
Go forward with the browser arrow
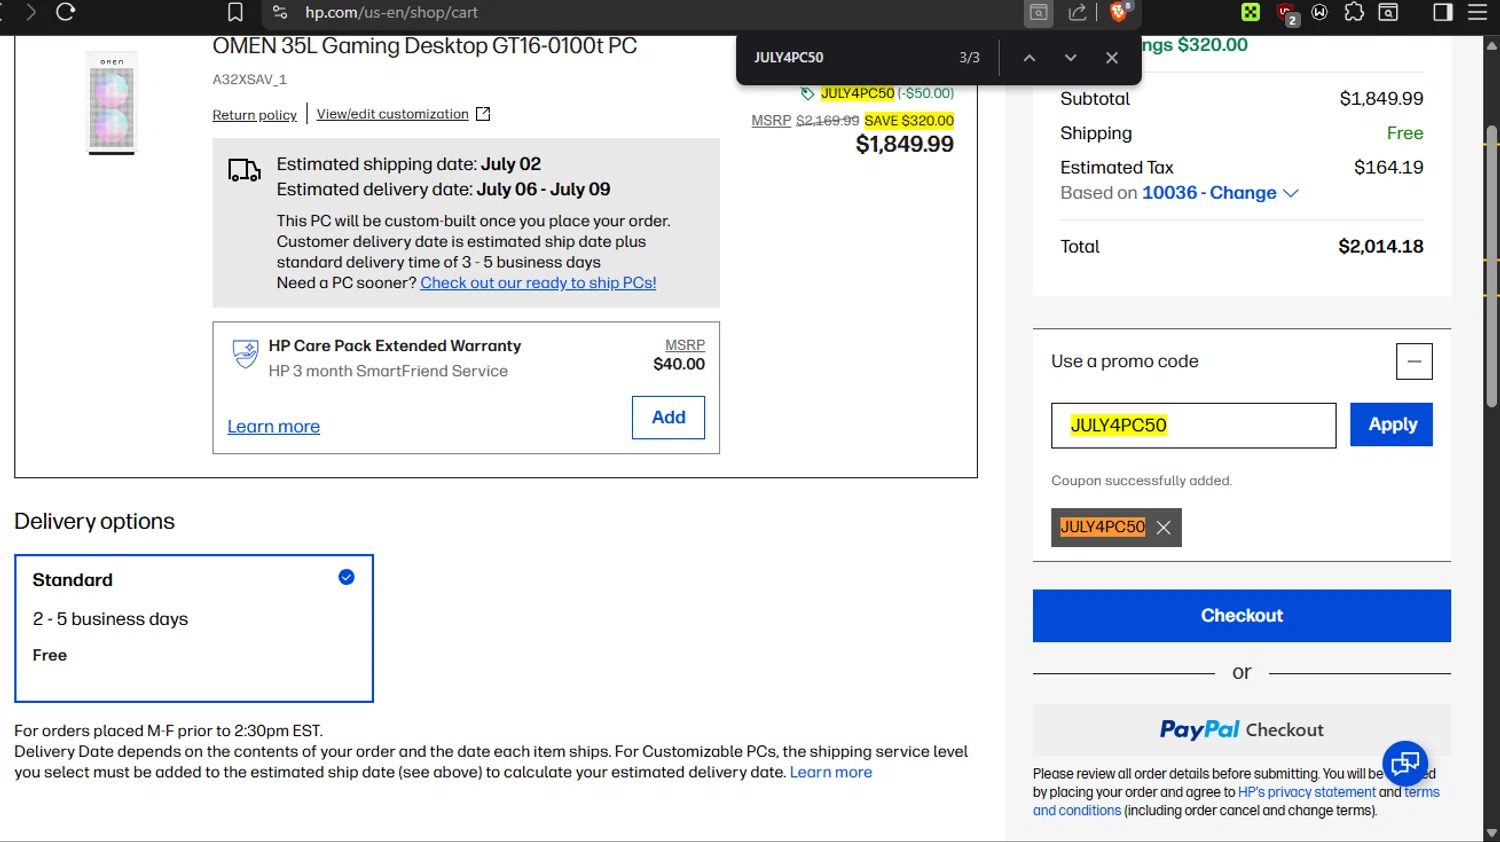click(31, 12)
